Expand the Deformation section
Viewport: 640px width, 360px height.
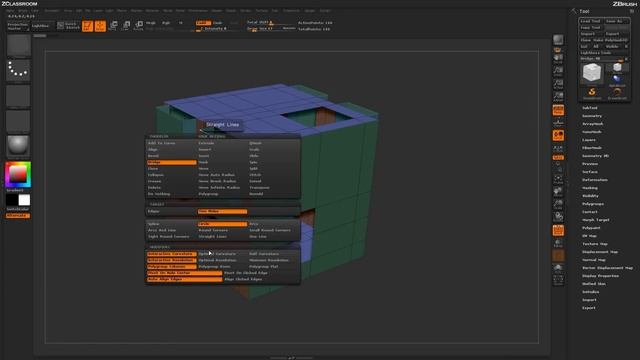[595, 180]
